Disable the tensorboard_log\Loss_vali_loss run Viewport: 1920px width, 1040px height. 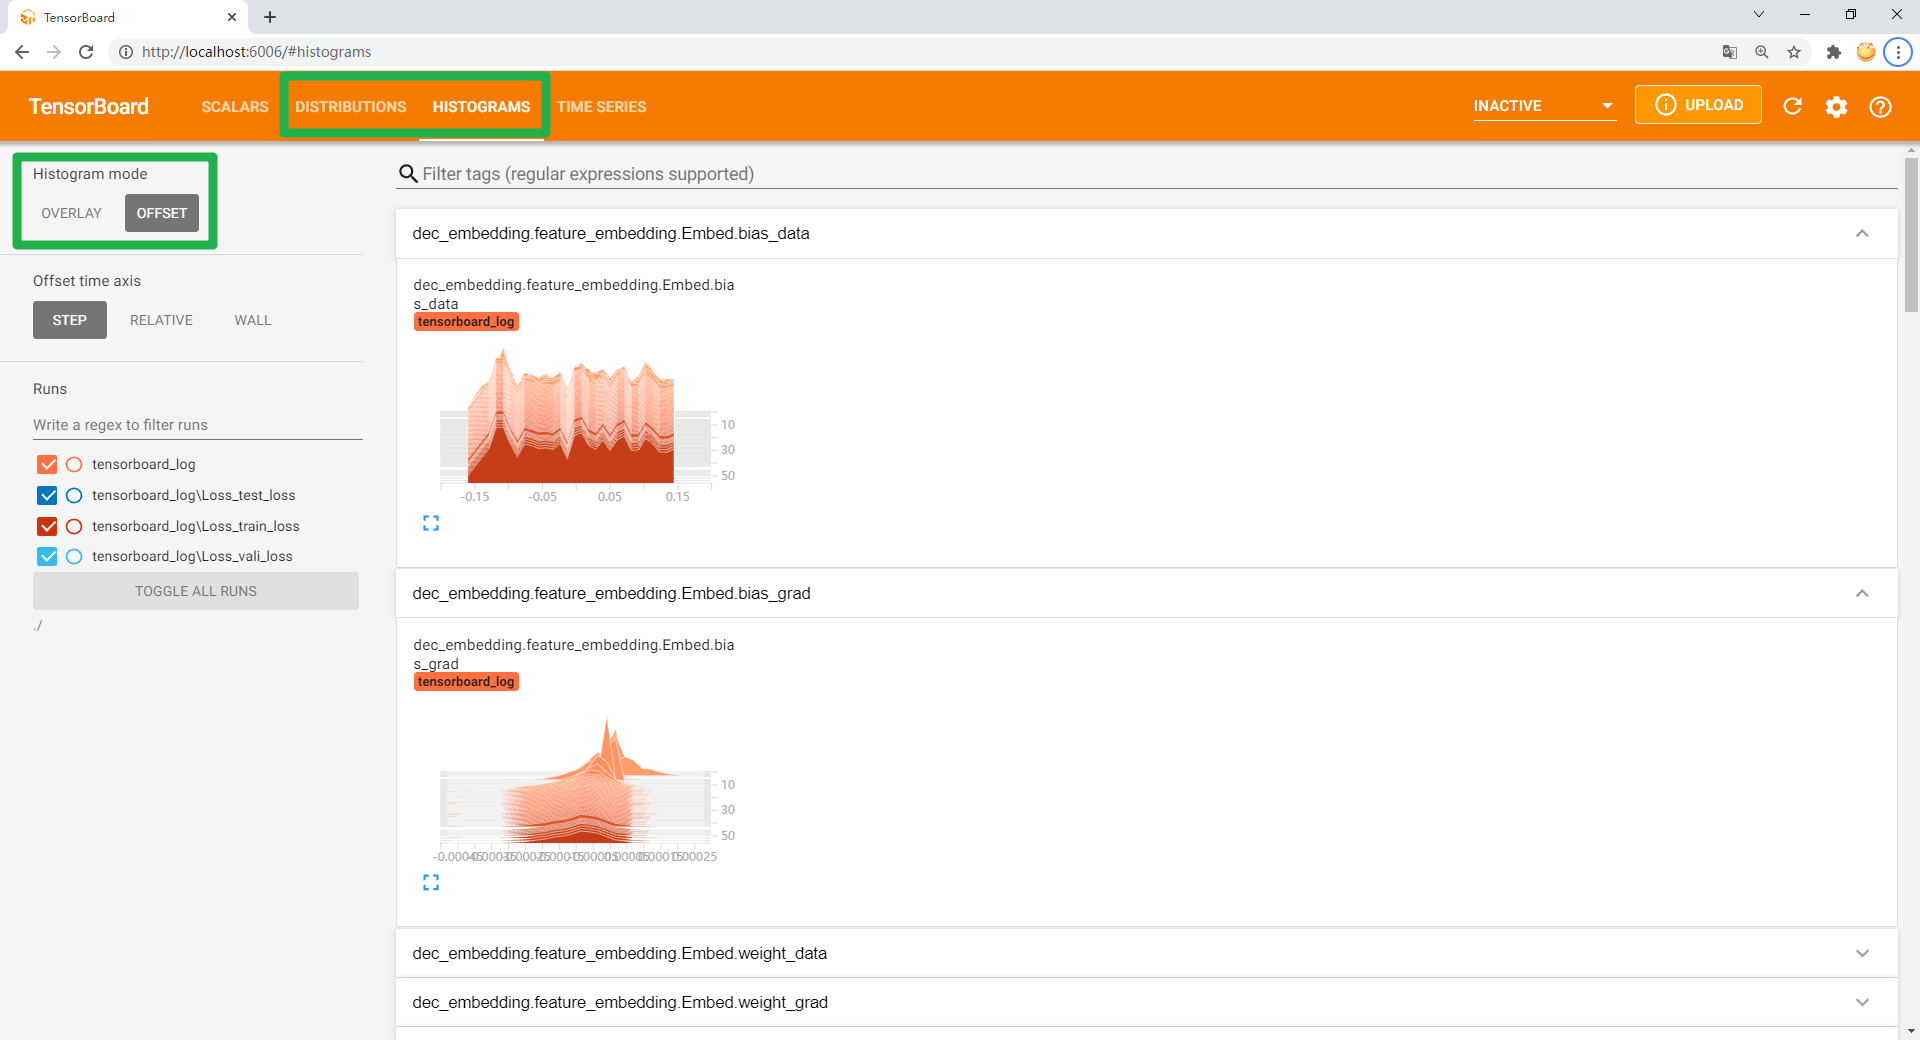pyautogui.click(x=47, y=557)
